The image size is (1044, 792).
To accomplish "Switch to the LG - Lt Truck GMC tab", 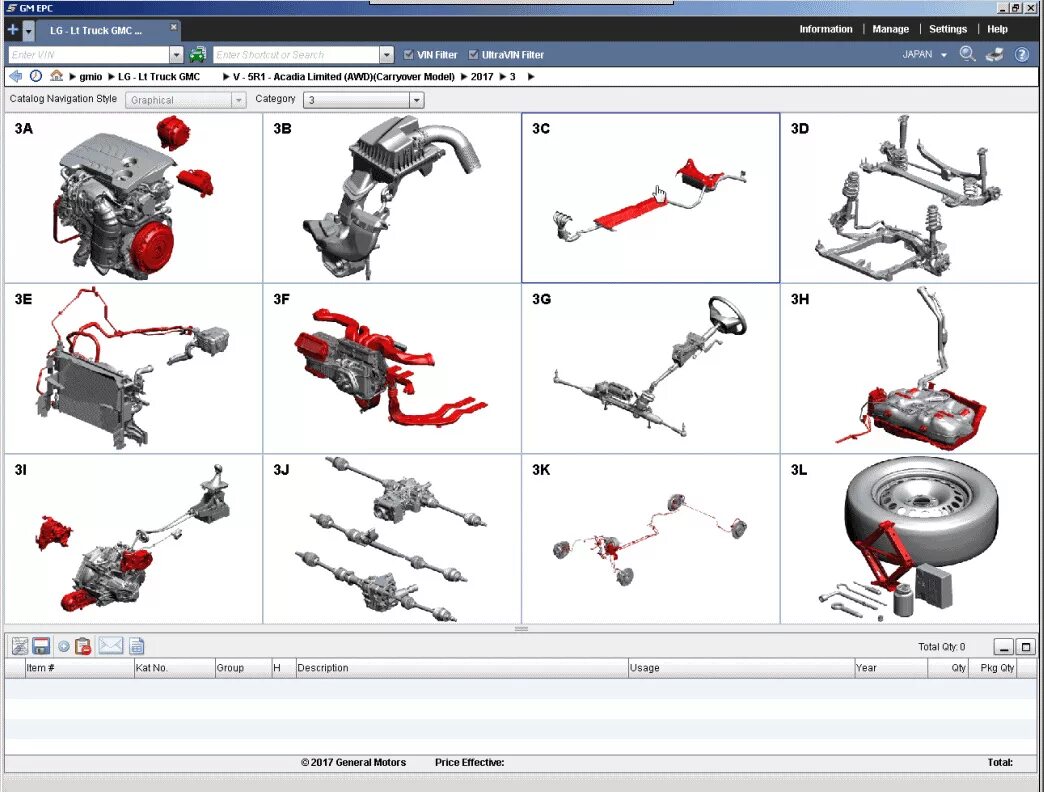I will 97,31.
